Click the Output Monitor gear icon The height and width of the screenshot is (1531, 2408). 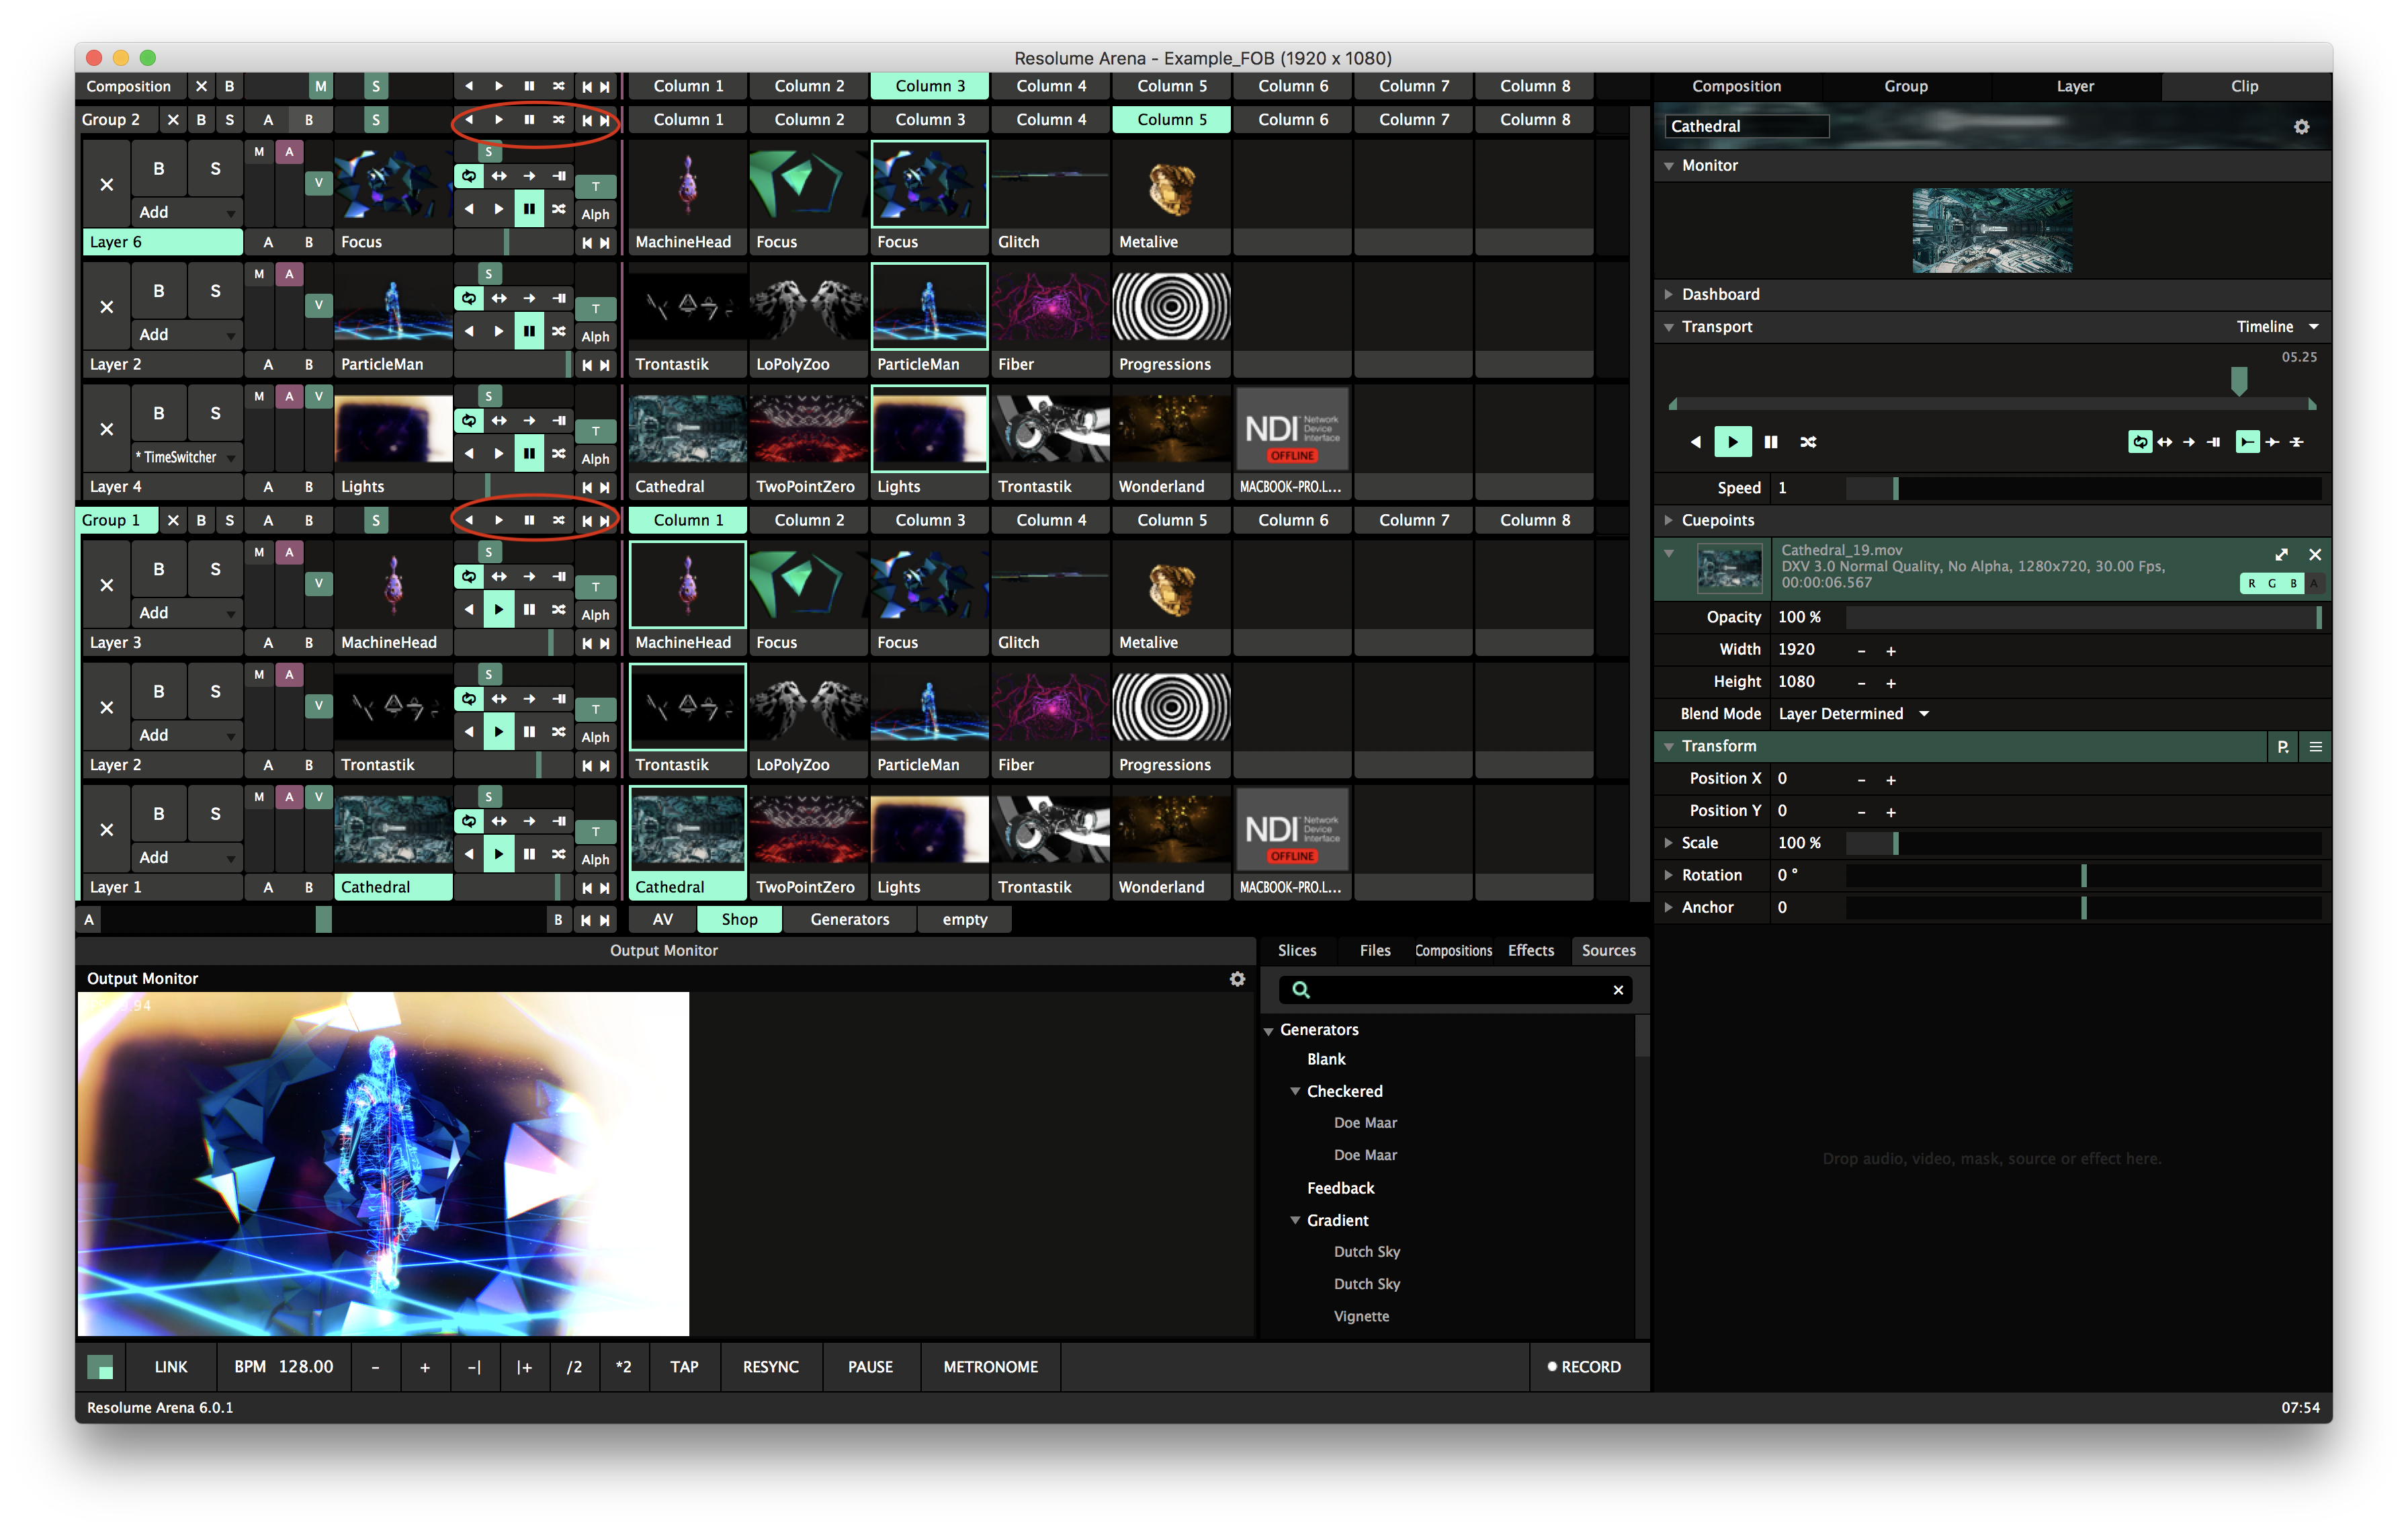coord(1237,978)
